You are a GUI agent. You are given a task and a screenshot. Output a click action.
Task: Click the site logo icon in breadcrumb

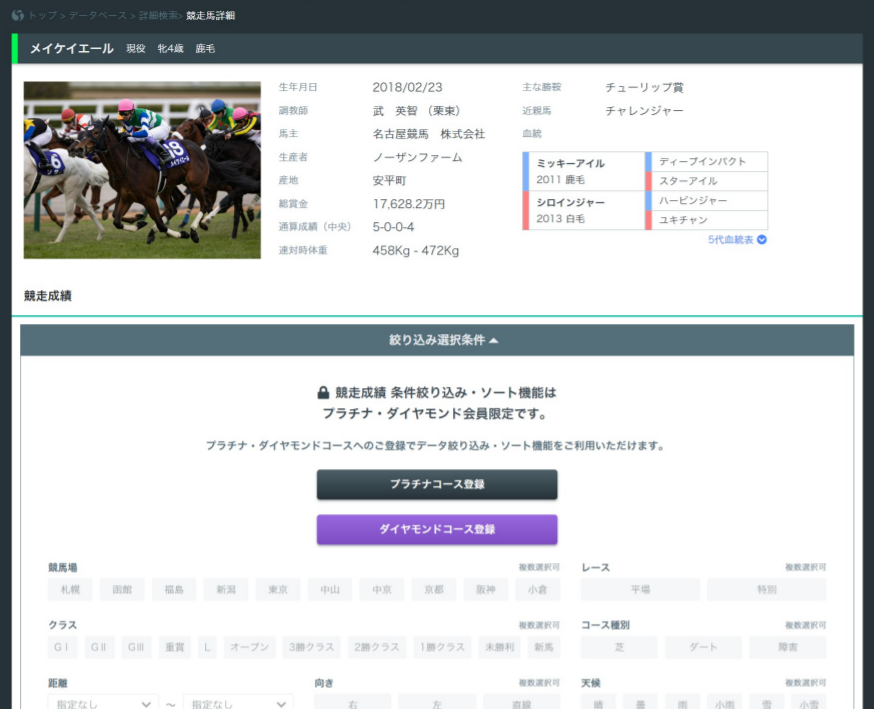point(18,15)
